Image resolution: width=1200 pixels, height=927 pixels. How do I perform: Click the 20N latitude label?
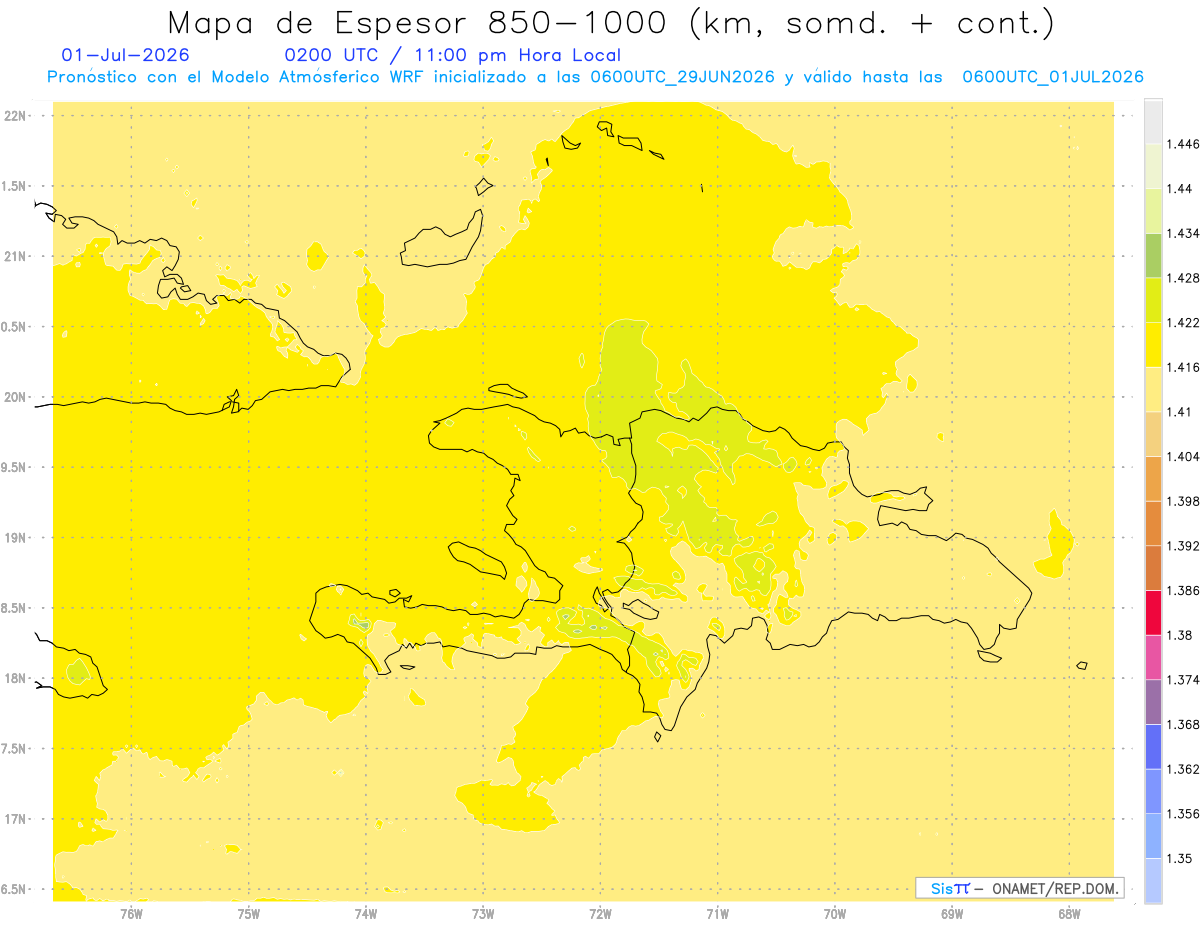pyautogui.click(x=15, y=397)
